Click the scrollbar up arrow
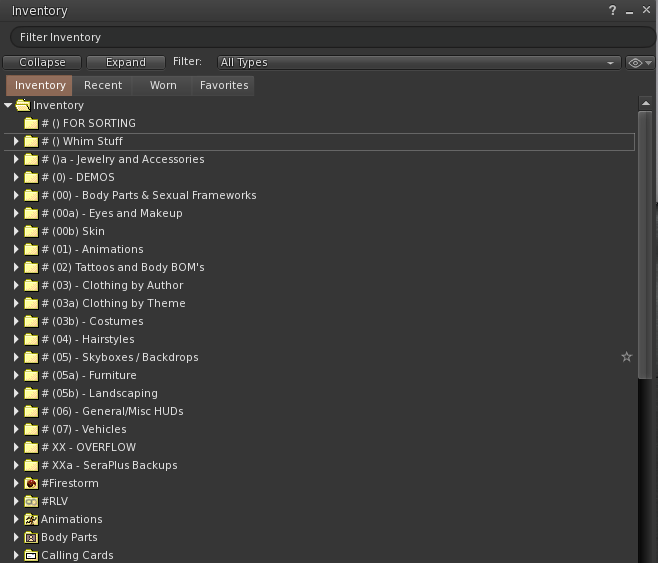 645,103
